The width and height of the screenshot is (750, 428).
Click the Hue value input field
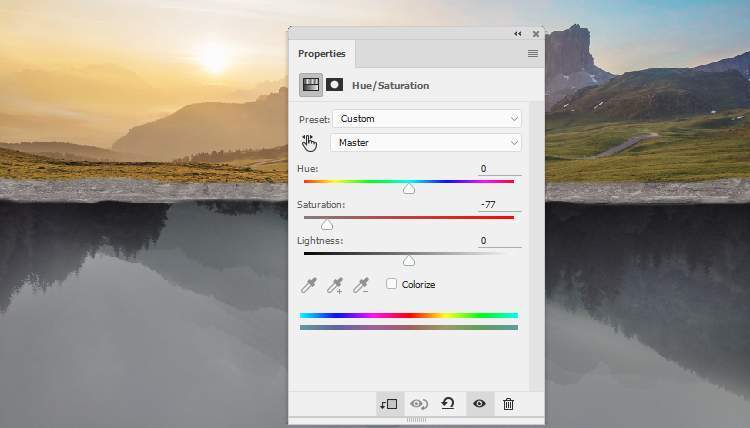click(x=498, y=169)
